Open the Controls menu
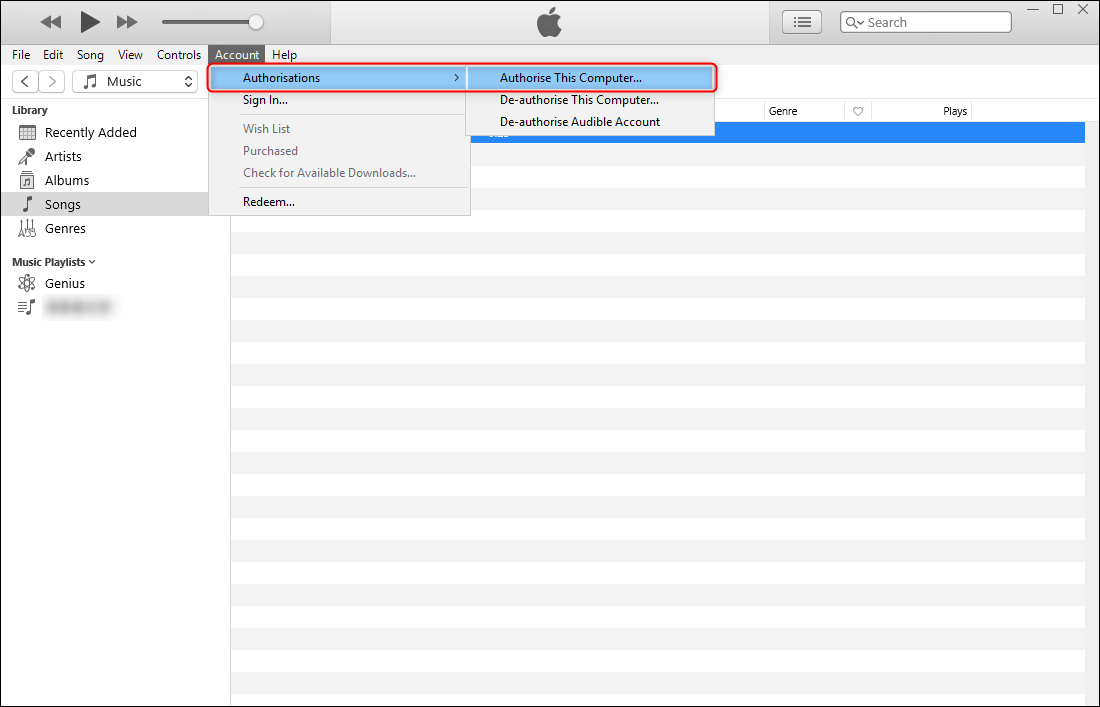This screenshot has width=1100, height=707. click(x=179, y=55)
